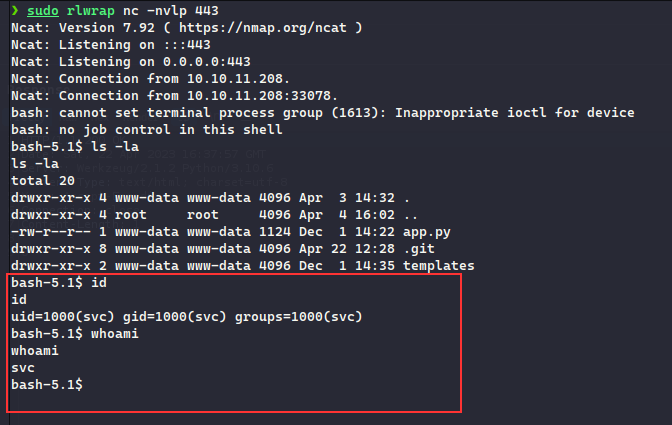Screen dimensions: 672x425
Task: Click the 'Listening on 0.0.0.0:443' line
Action: point(131,62)
